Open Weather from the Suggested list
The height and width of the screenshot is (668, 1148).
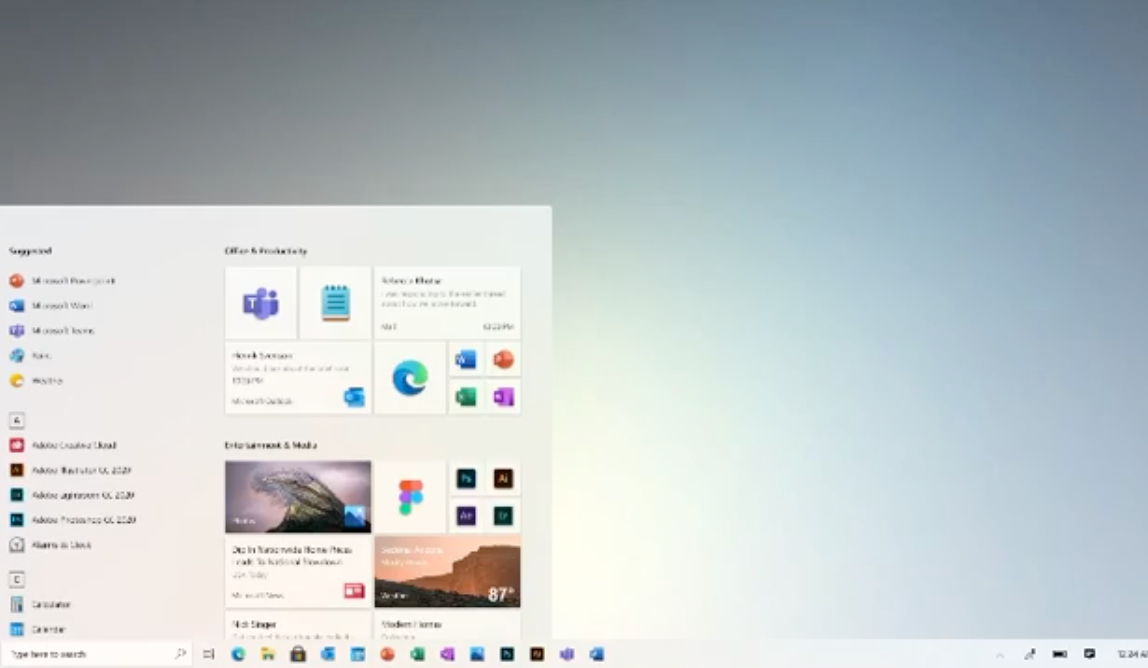coord(36,380)
